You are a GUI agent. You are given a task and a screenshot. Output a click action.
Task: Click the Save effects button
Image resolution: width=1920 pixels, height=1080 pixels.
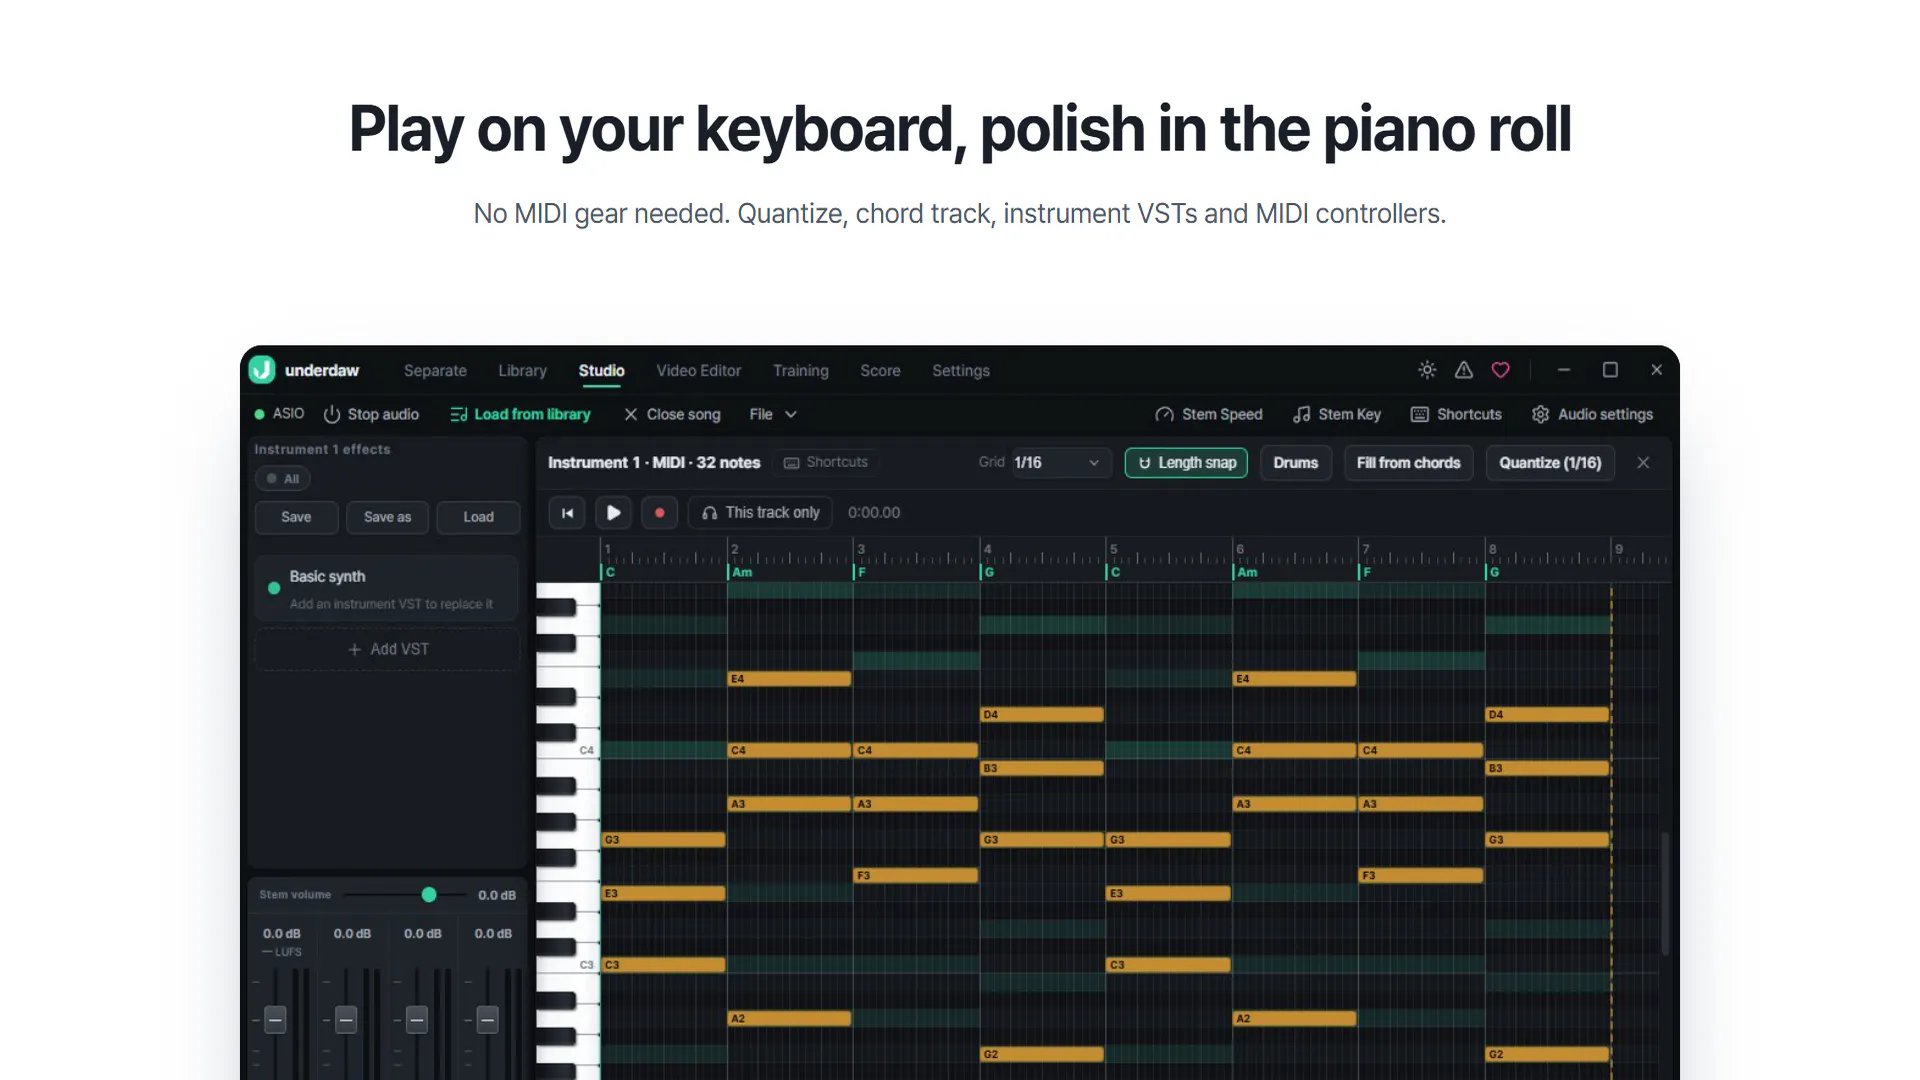(x=296, y=517)
